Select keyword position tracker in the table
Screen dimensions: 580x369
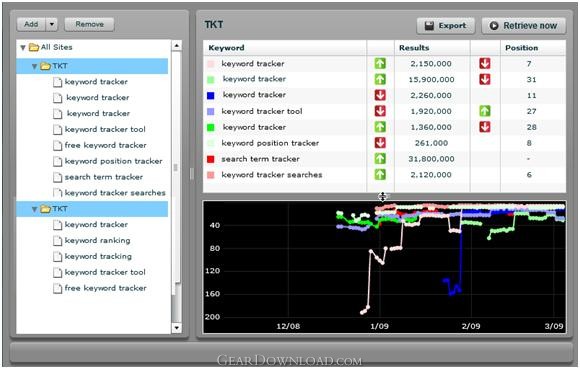coord(270,143)
